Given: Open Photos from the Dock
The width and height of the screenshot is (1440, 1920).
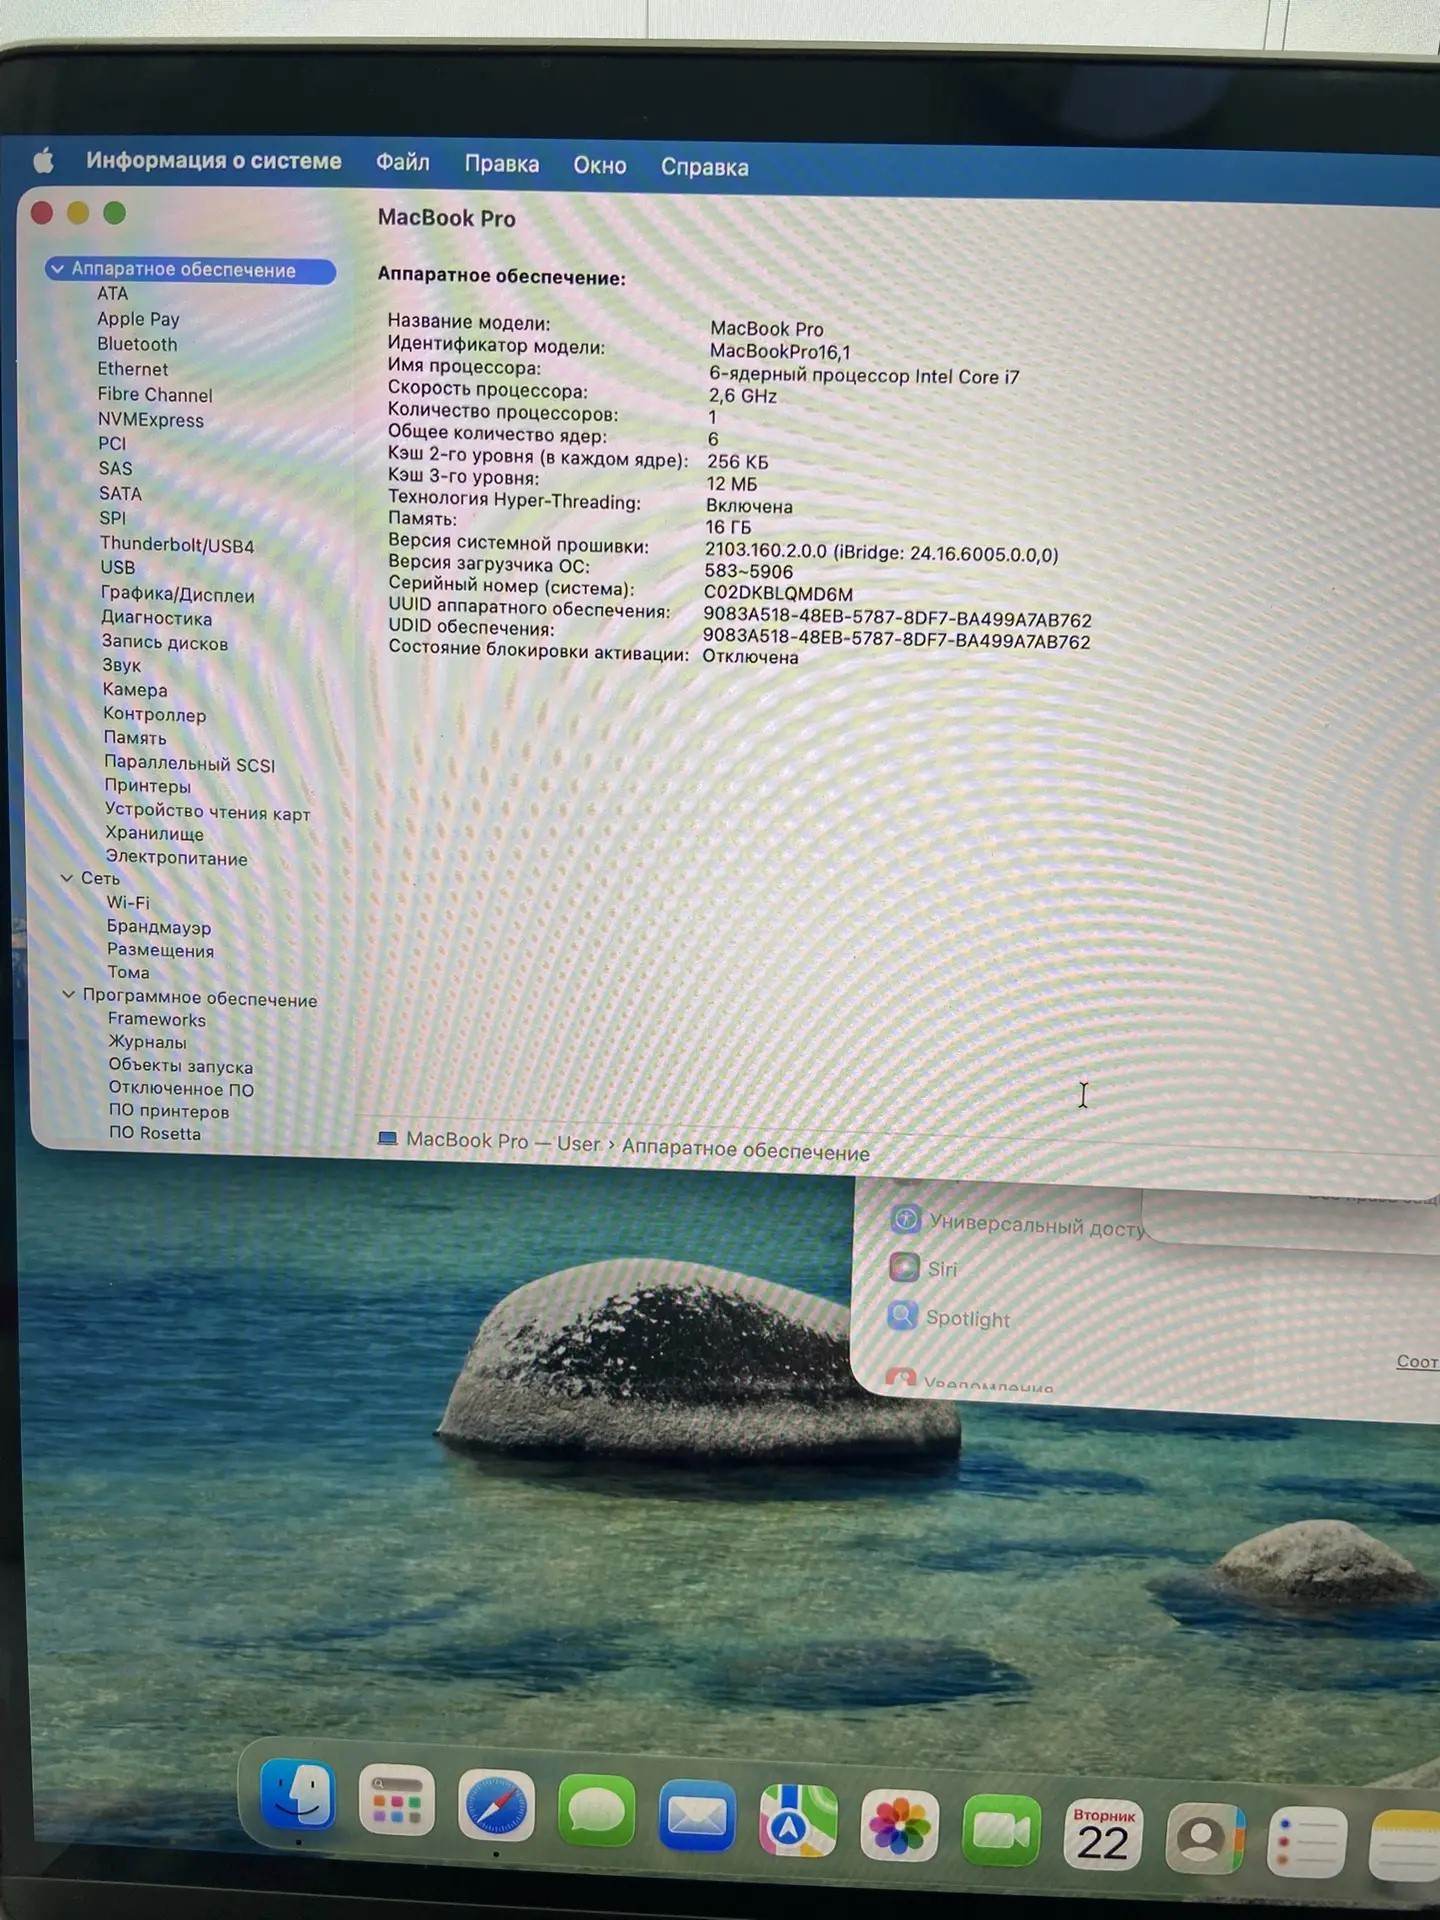Looking at the screenshot, I should click(899, 1826).
